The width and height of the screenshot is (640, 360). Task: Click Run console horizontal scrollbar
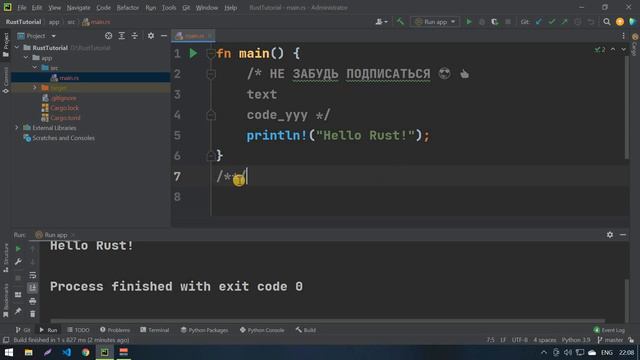coord(327,321)
